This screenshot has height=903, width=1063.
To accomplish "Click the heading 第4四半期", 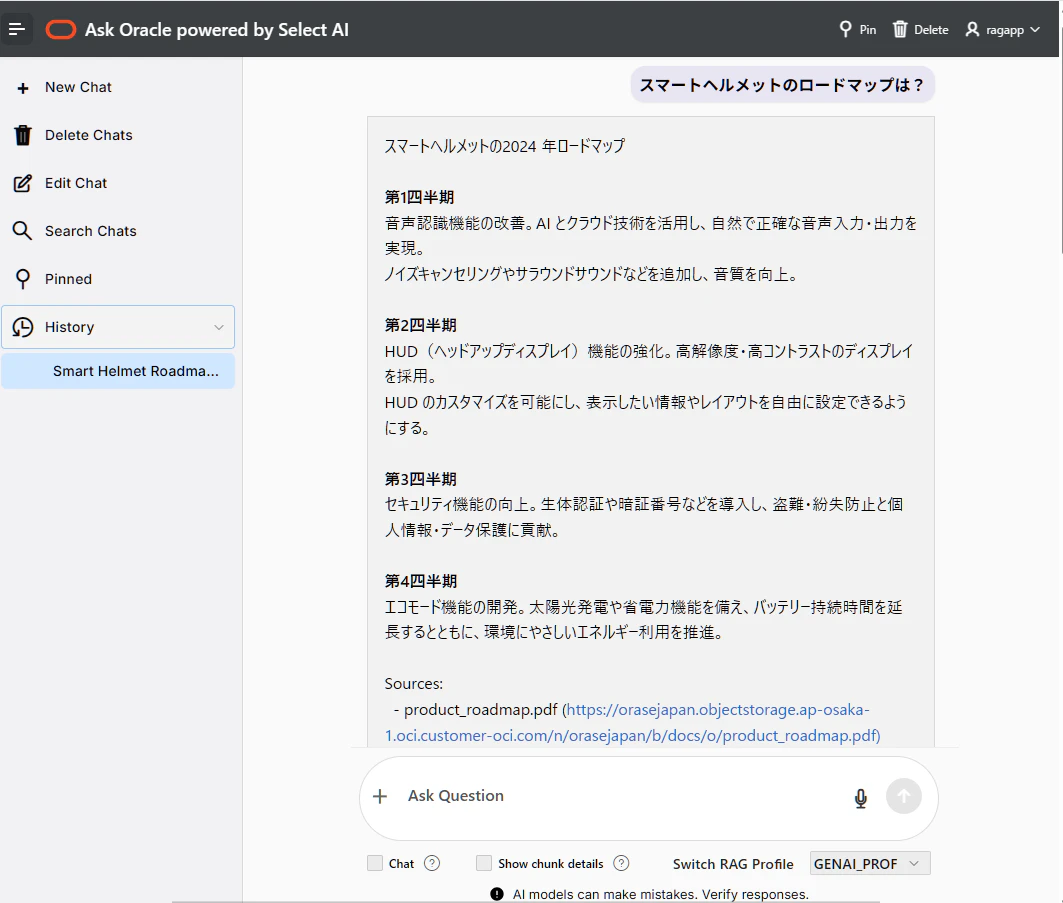I will [x=420, y=581].
